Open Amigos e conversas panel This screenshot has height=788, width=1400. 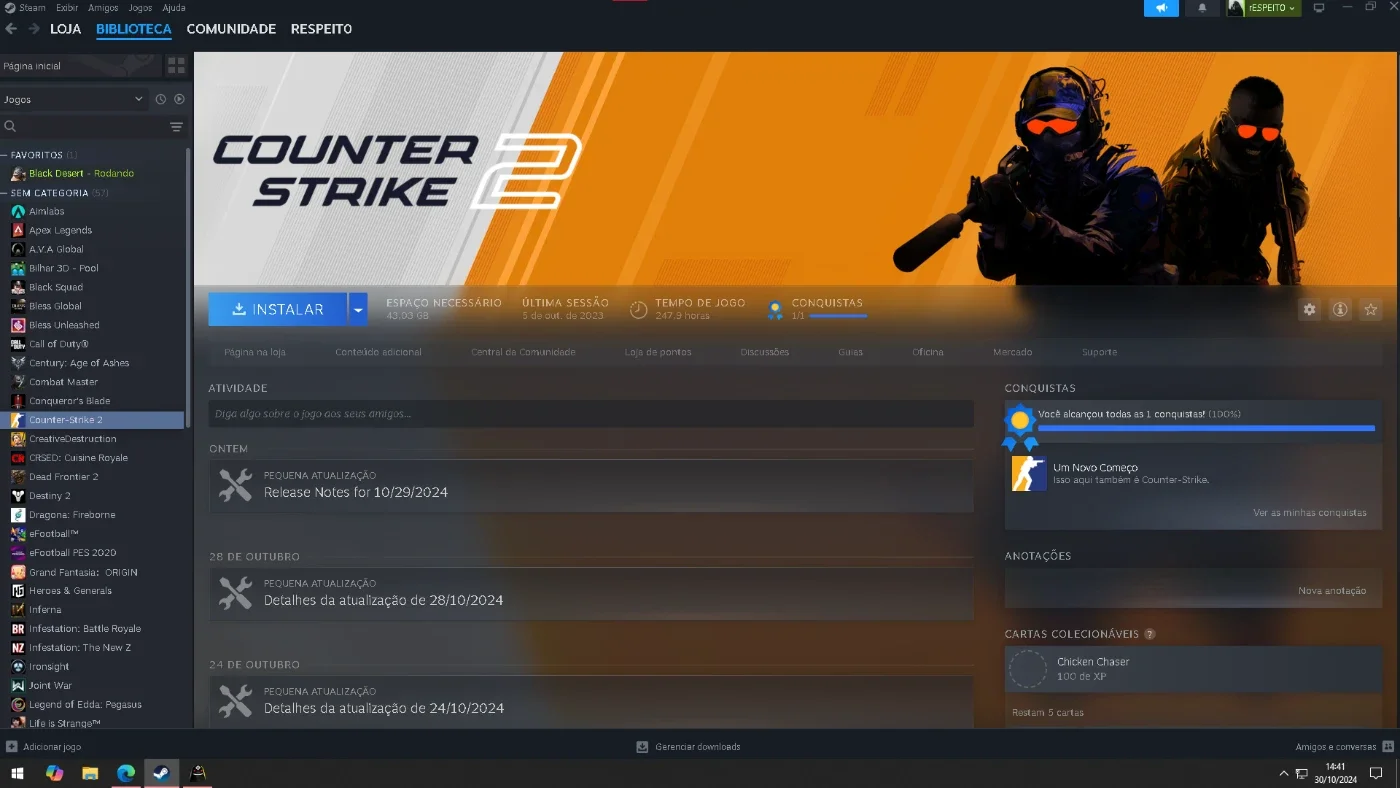[x=1344, y=747]
